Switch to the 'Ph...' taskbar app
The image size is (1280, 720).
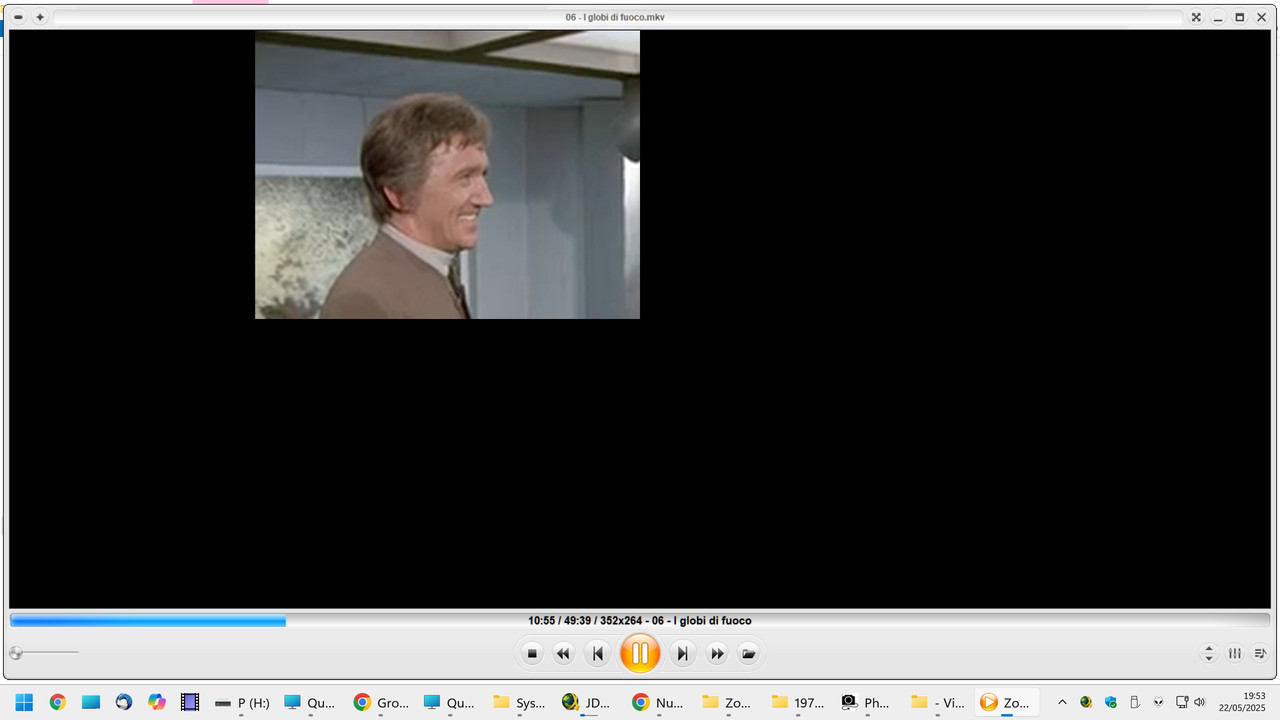[866, 703]
